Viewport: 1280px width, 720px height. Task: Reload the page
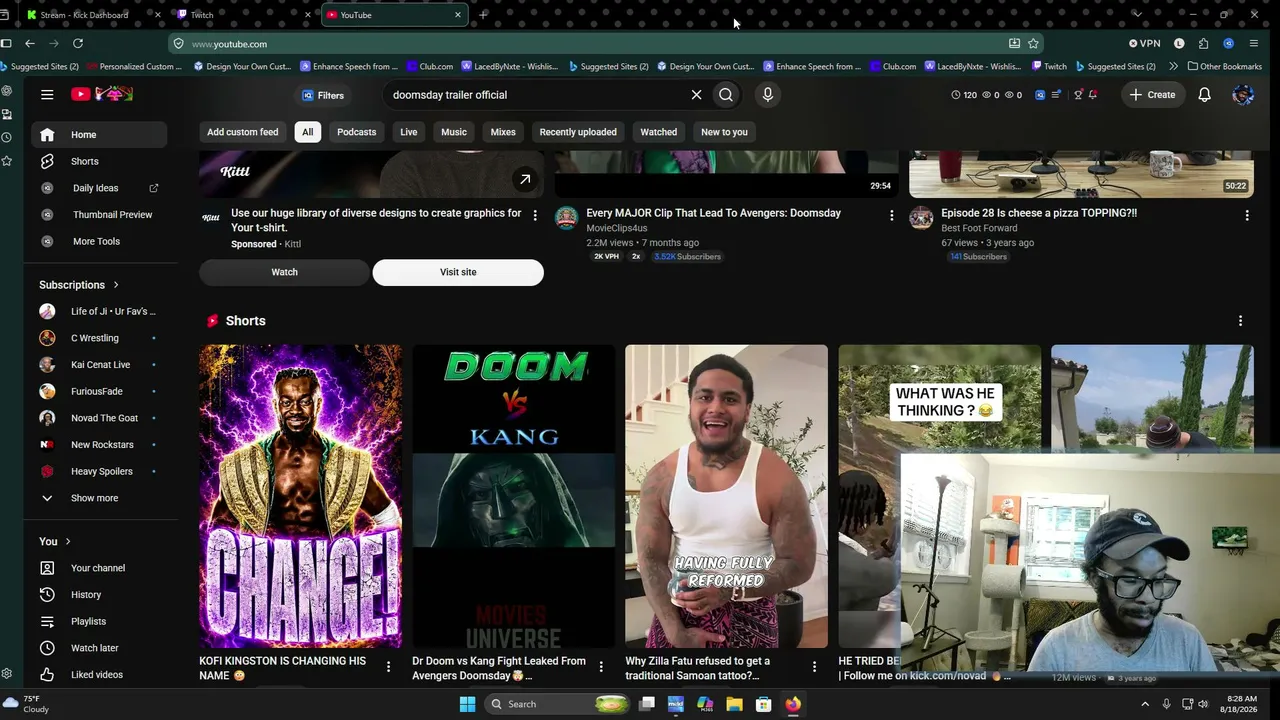pyautogui.click(x=78, y=44)
